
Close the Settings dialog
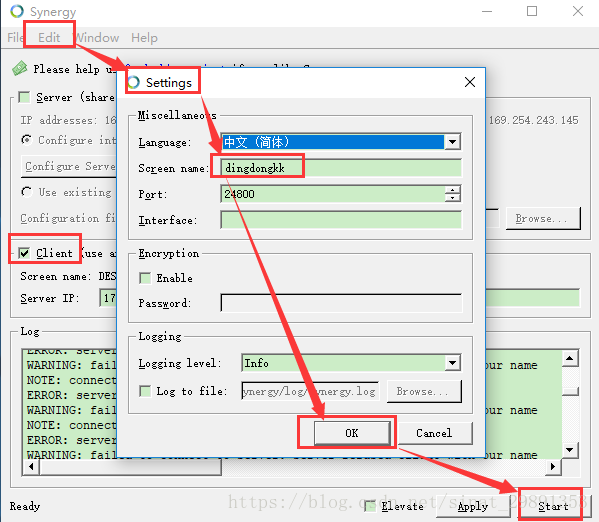click(x=469, y=82)
